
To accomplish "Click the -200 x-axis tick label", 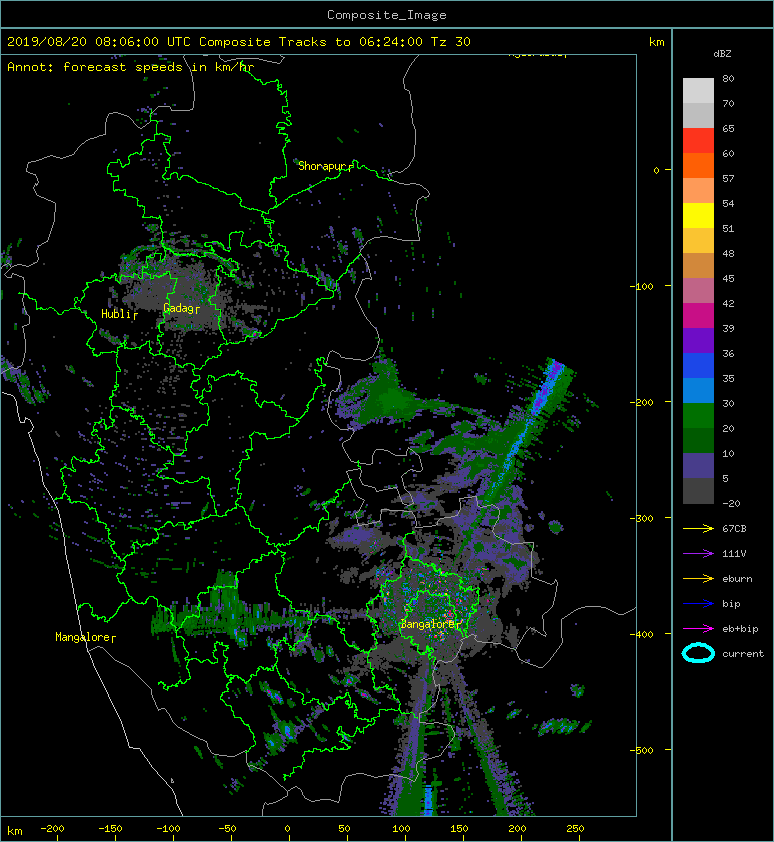I will pyautogui.click(x=53, y=829).
